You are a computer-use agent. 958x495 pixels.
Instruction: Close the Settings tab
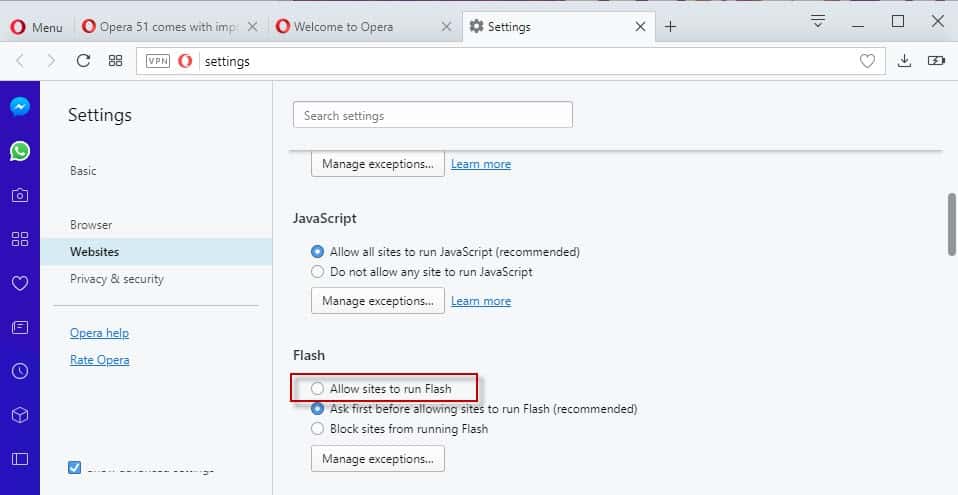tap(640, 27)
